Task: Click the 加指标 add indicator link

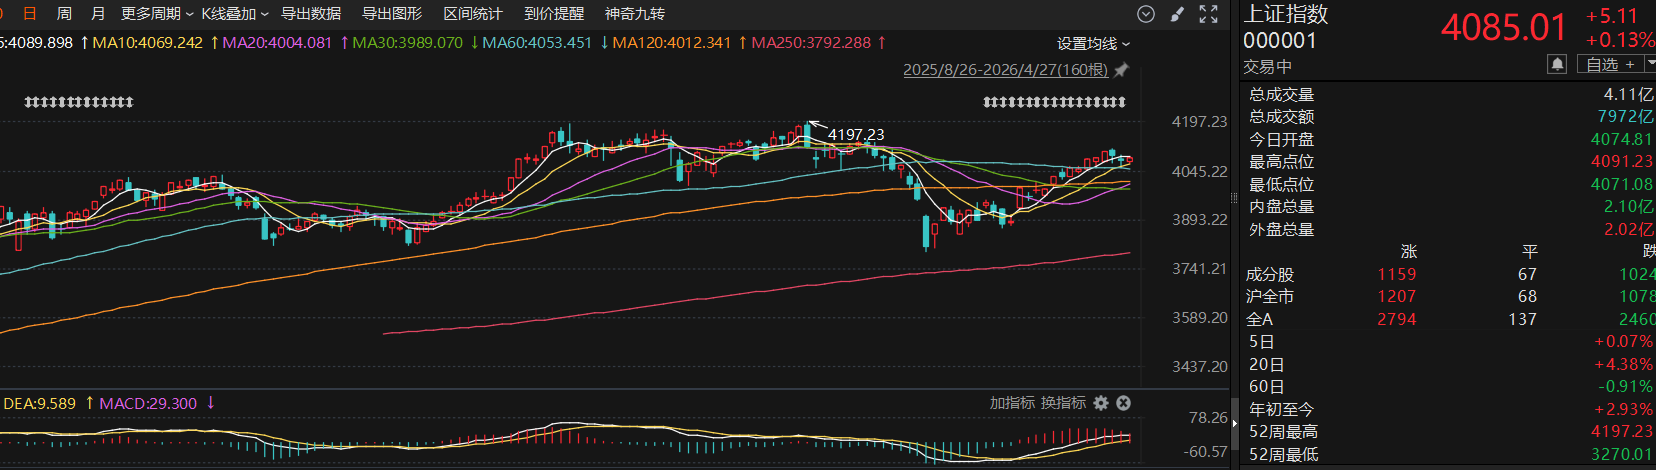Action: tap(1012, 402)
